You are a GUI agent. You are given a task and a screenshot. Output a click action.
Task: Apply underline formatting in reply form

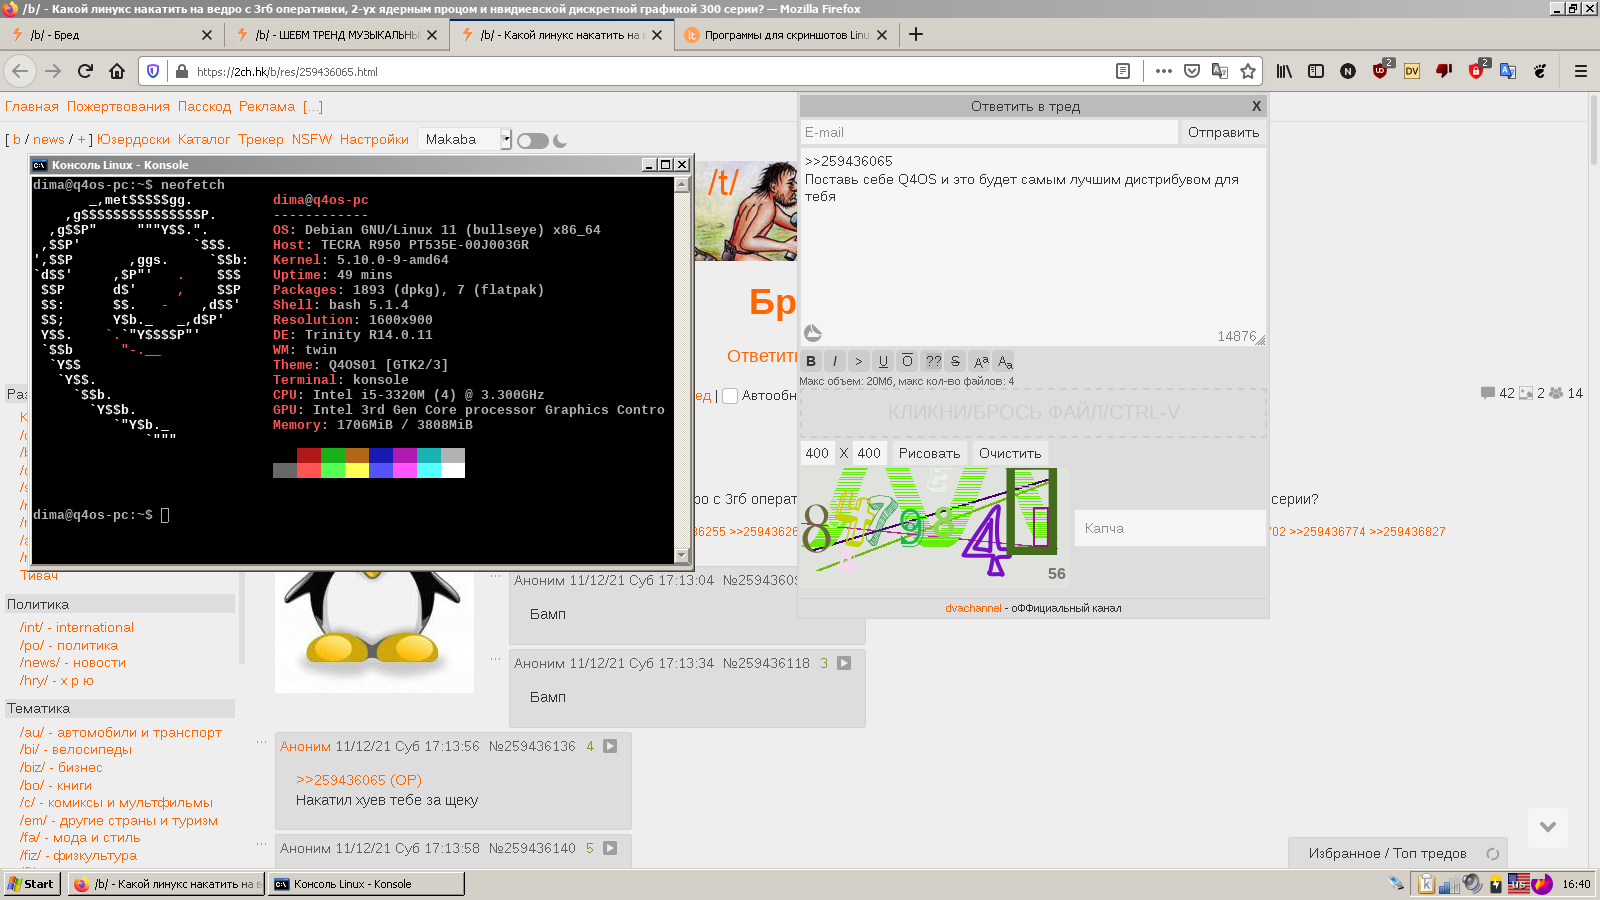click(883, 361)
